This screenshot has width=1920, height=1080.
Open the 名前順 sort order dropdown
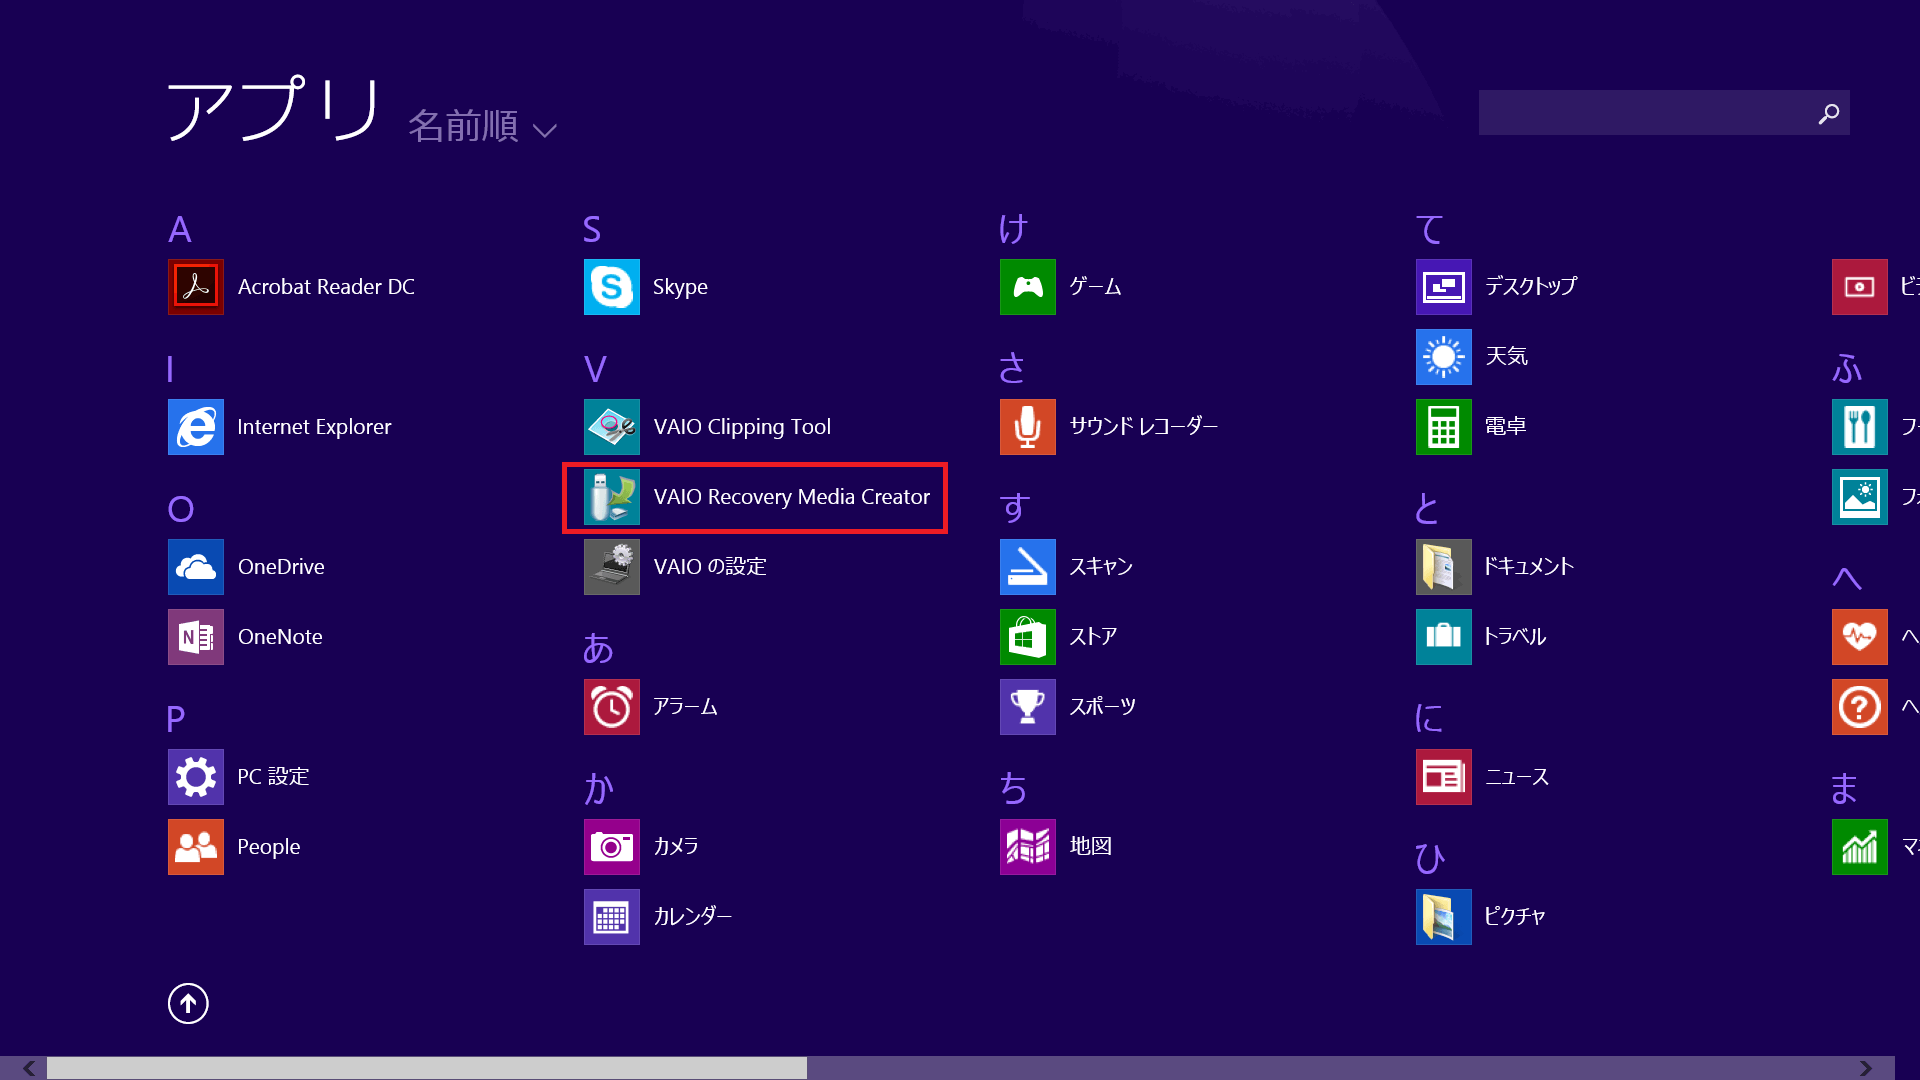click(482, 127)
